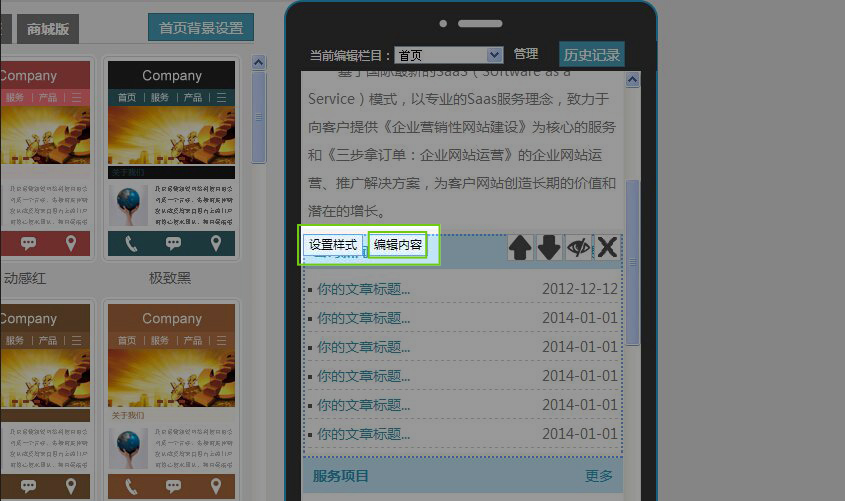Delete the module with the X icon
The height and width of the screenshot is (501, 845).
[x=607, y=247]
